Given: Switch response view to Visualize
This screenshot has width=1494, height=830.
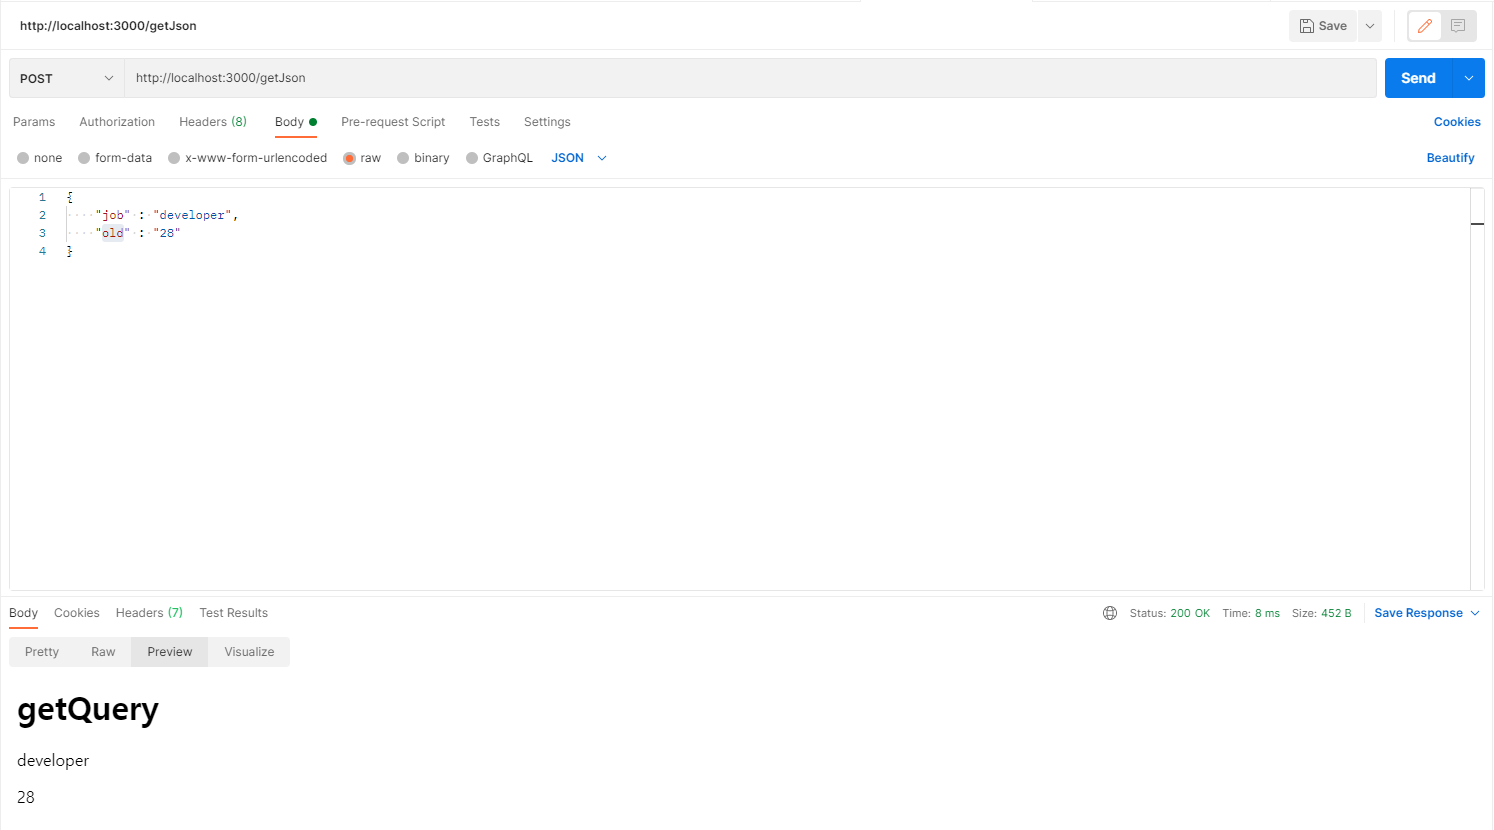Looking at the screenshot, I should tap(249, 652).
